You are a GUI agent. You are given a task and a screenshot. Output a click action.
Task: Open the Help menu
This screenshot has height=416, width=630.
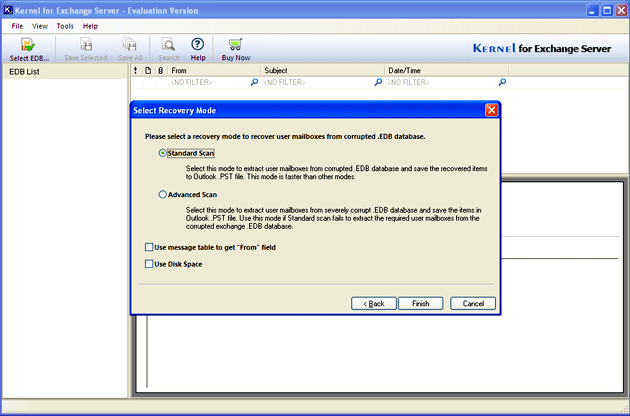pyautogui.click(x=90, y=26)
